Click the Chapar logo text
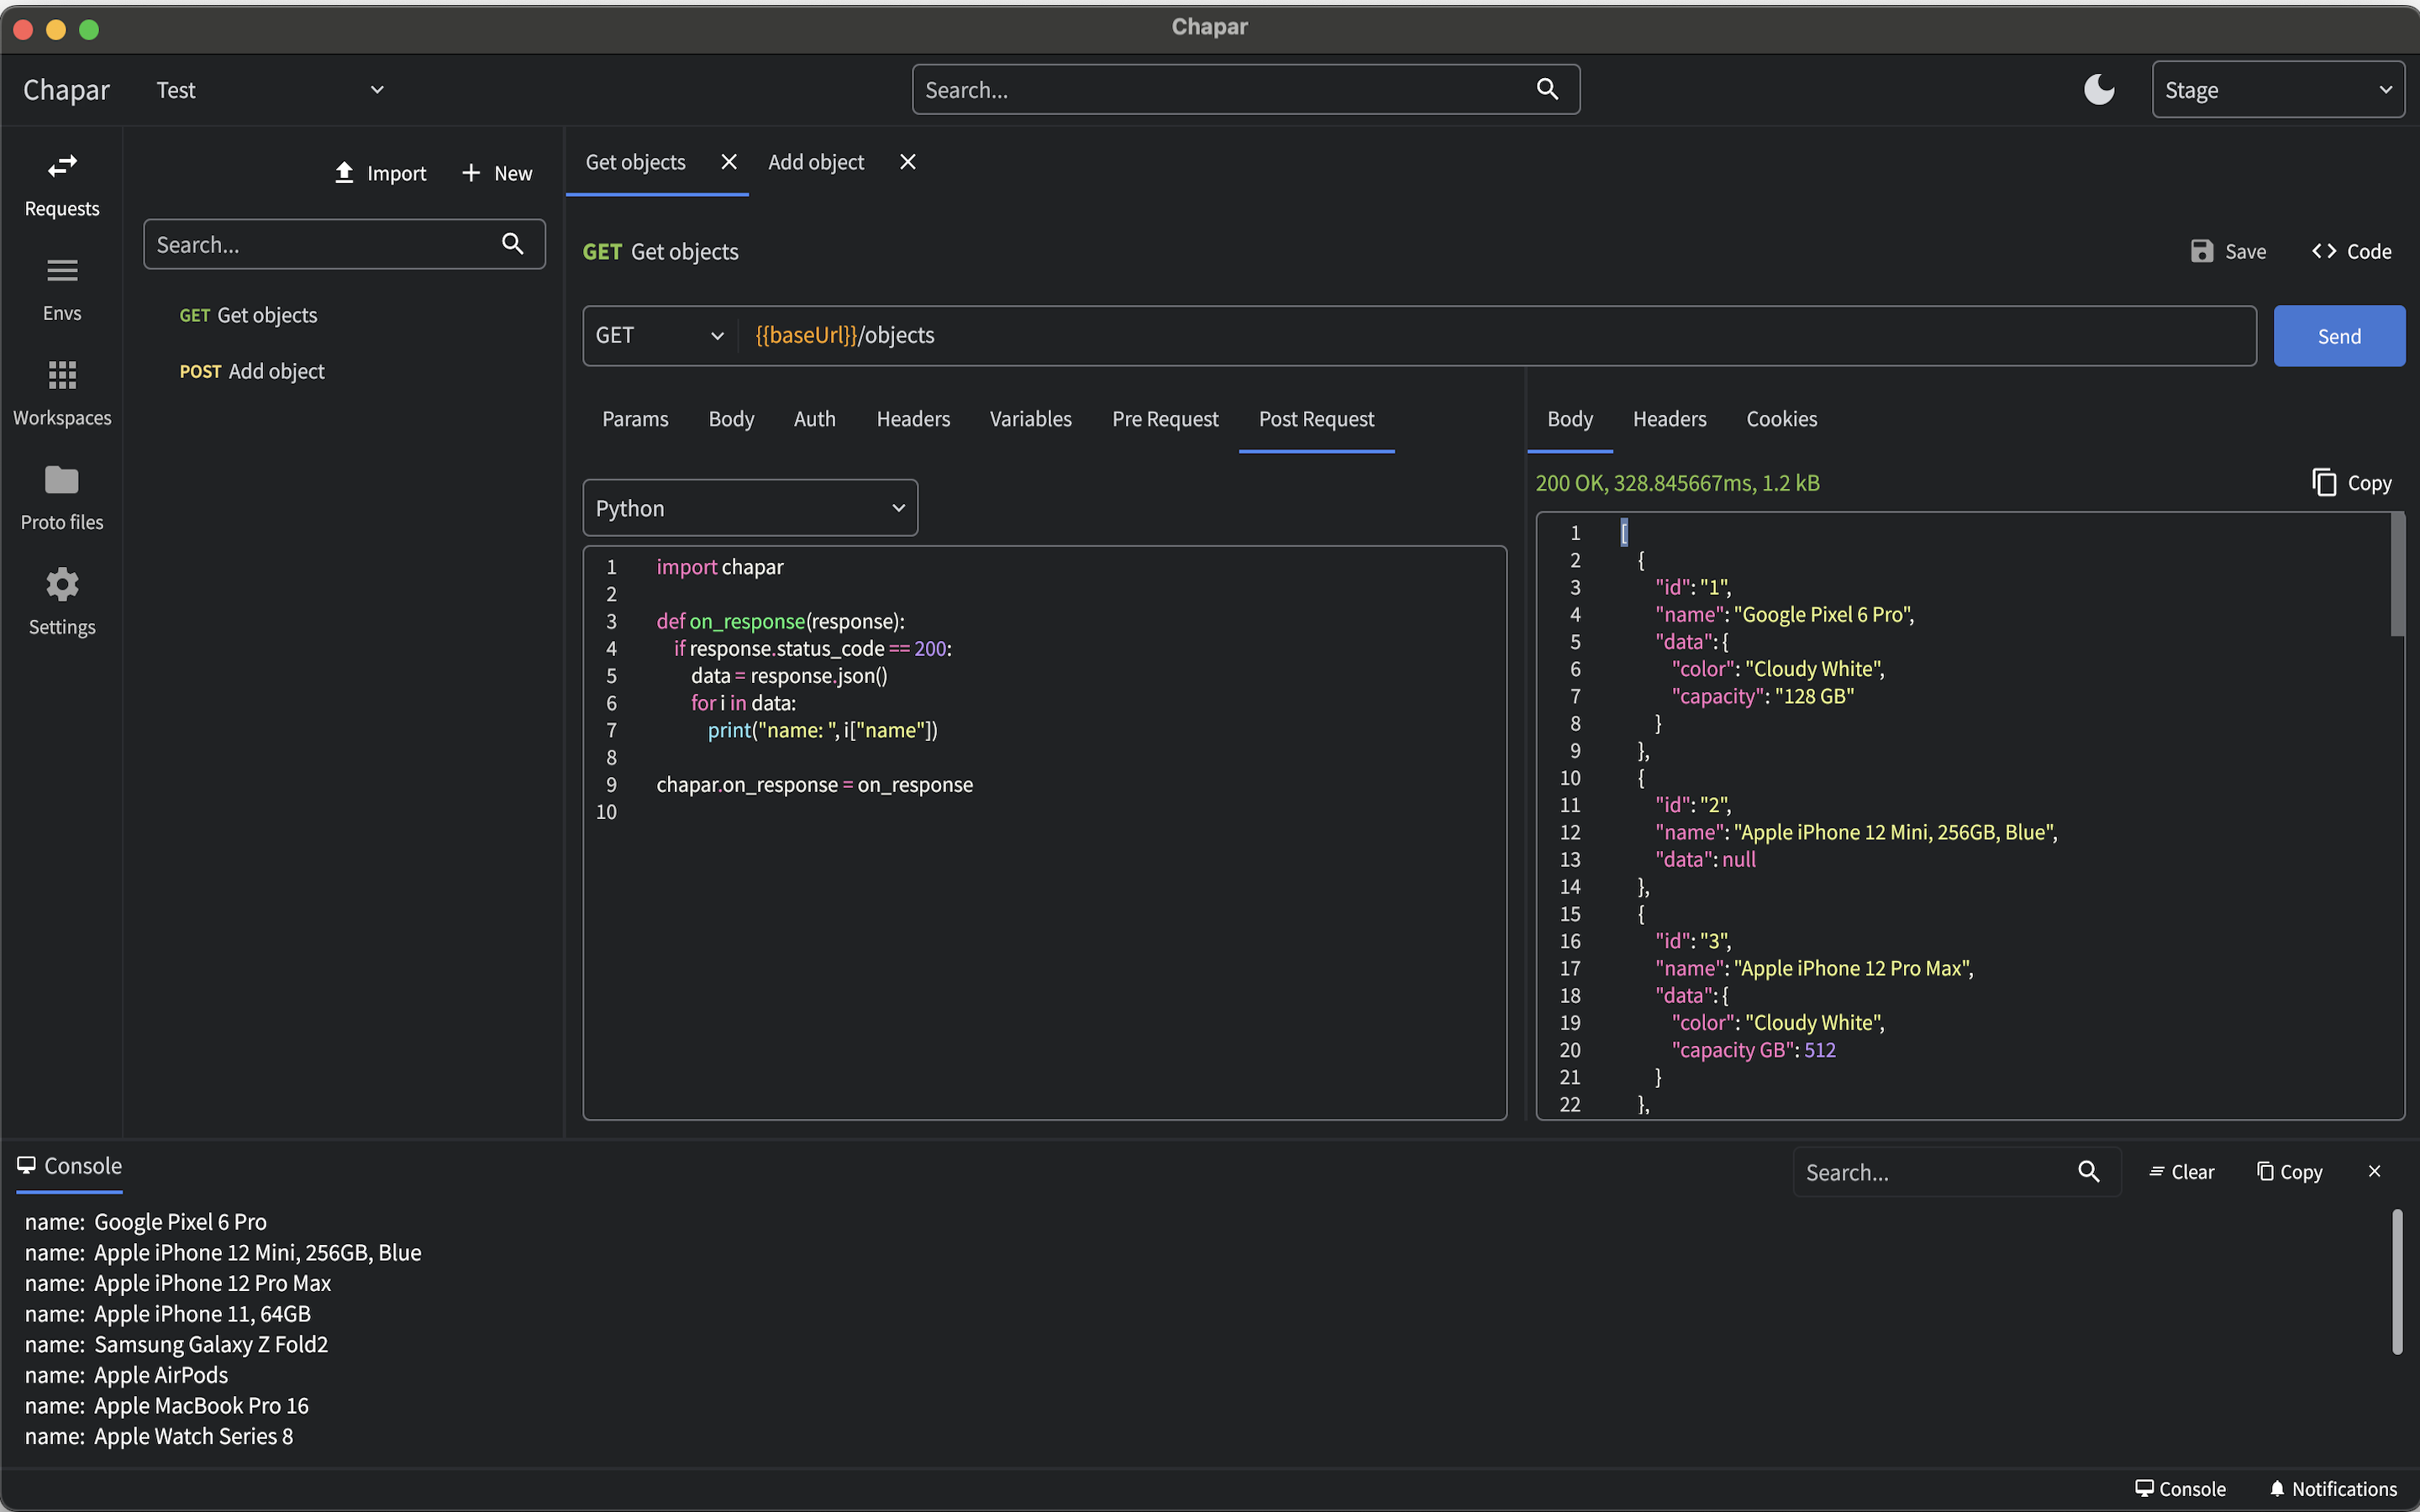Screen dimensions: 2420x1512 [66, 90]
